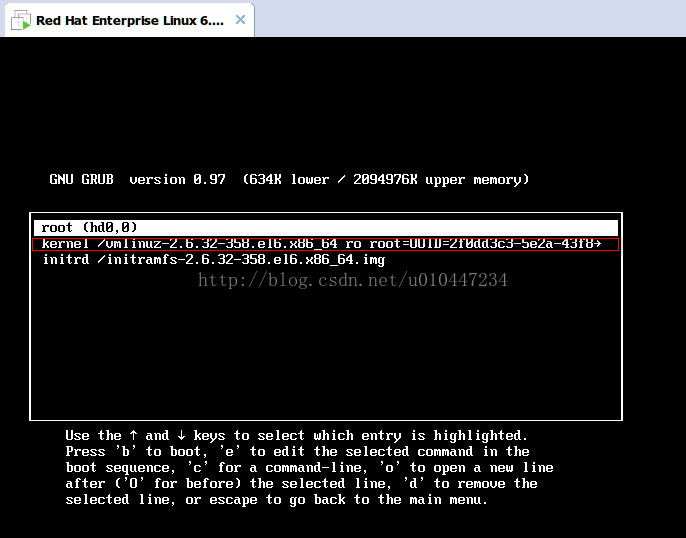686x538 pixels.
Task: Click the 'Use the ↑ and ↓ keys' help line
Action: coord(297,436)
